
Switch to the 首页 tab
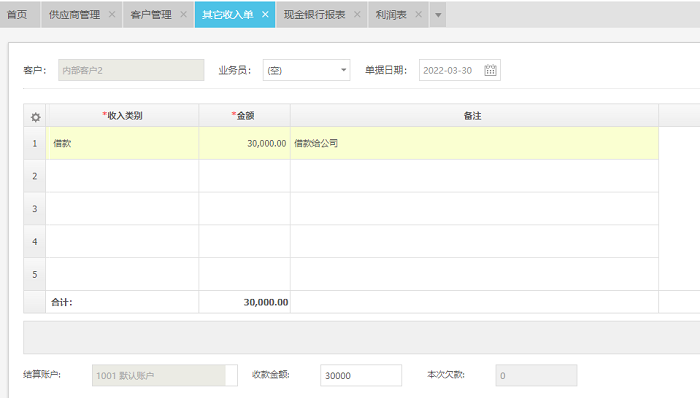tap(17, 15)
